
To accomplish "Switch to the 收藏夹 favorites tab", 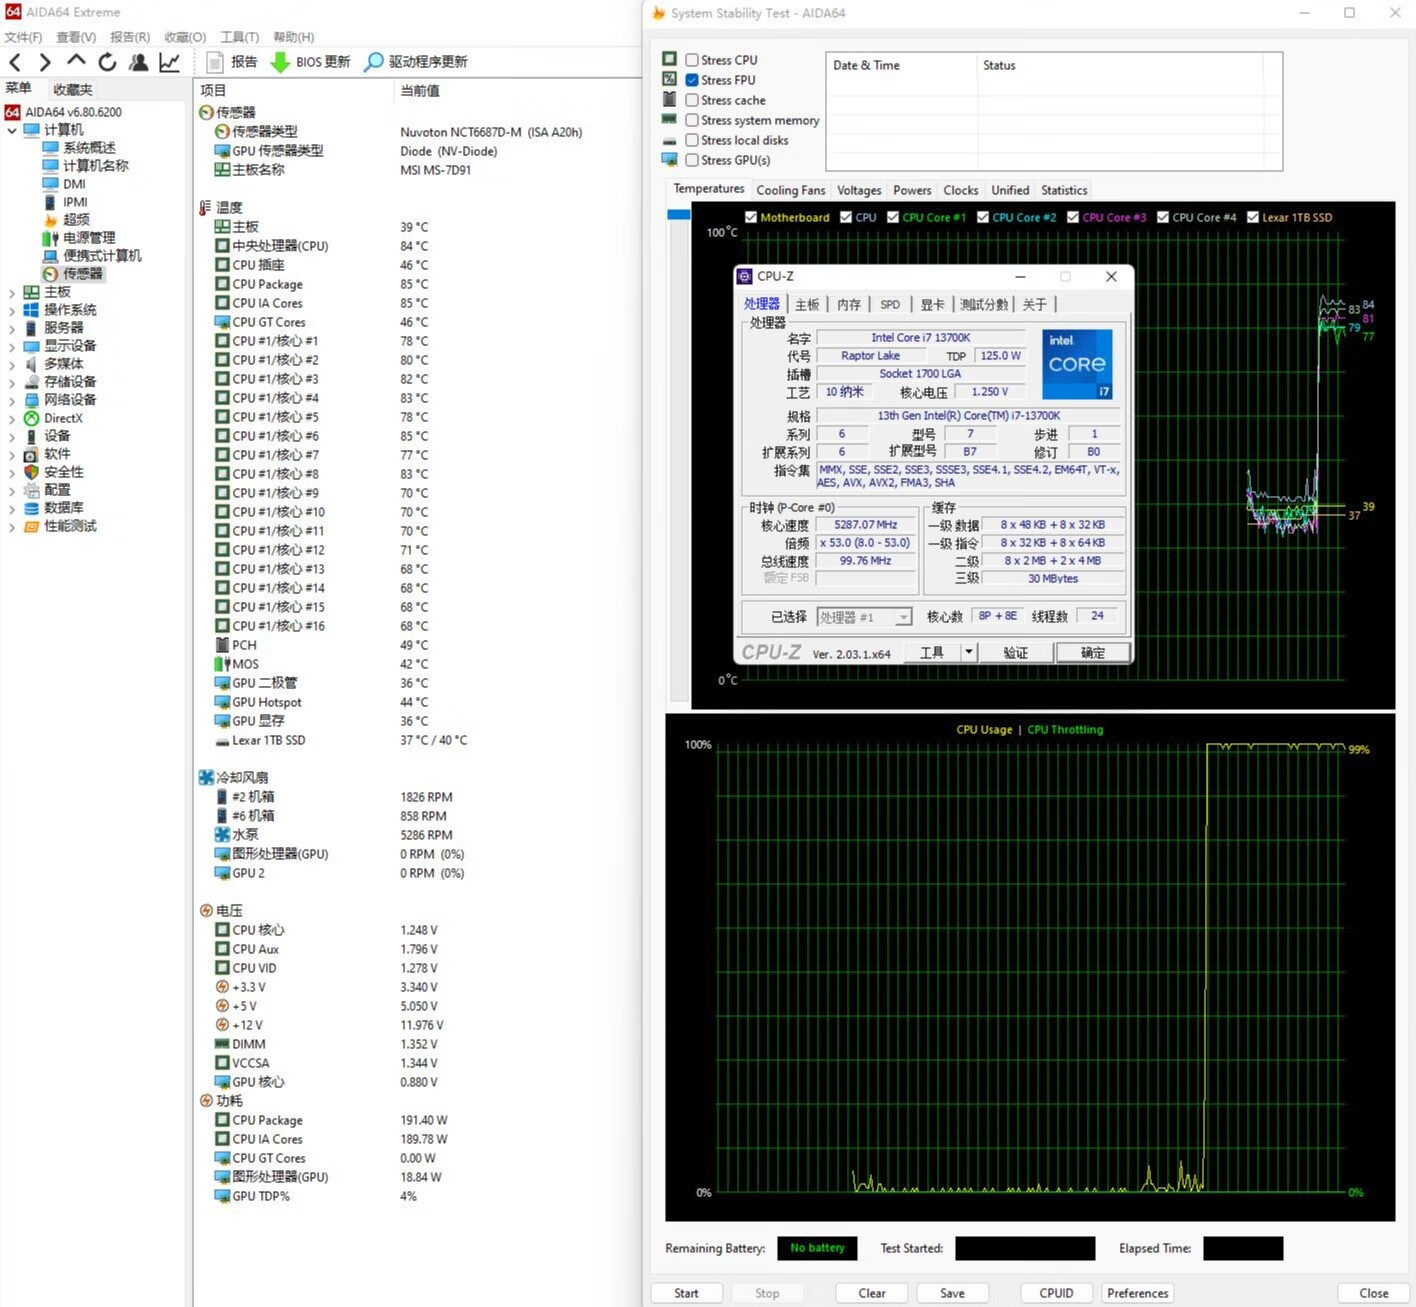I will pyautogui.click(x=73, y=89).
